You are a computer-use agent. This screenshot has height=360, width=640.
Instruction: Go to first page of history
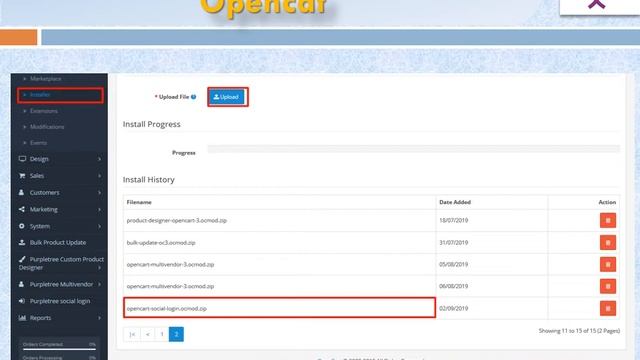coord(132,334)
